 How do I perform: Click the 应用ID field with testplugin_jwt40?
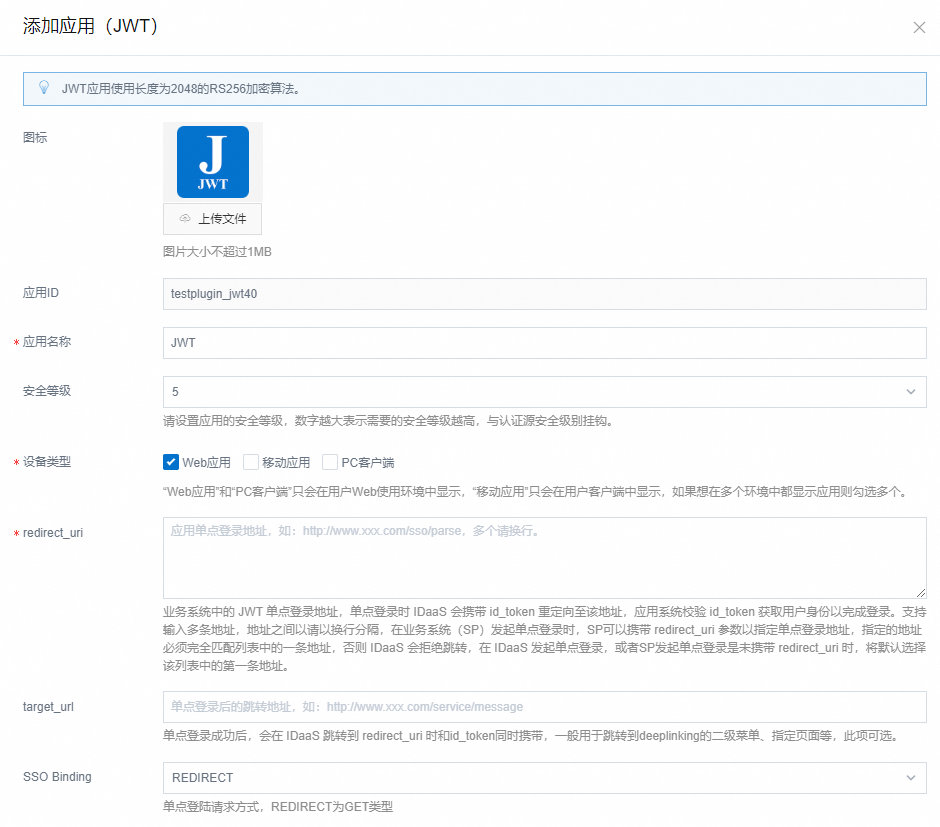click(x=544, y=294)
